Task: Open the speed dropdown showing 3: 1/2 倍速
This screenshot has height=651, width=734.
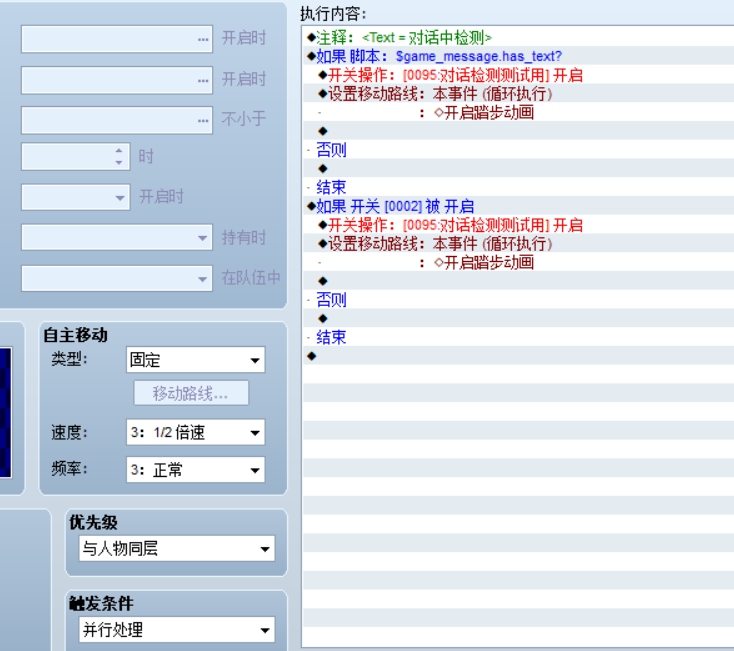Action: 196,432
